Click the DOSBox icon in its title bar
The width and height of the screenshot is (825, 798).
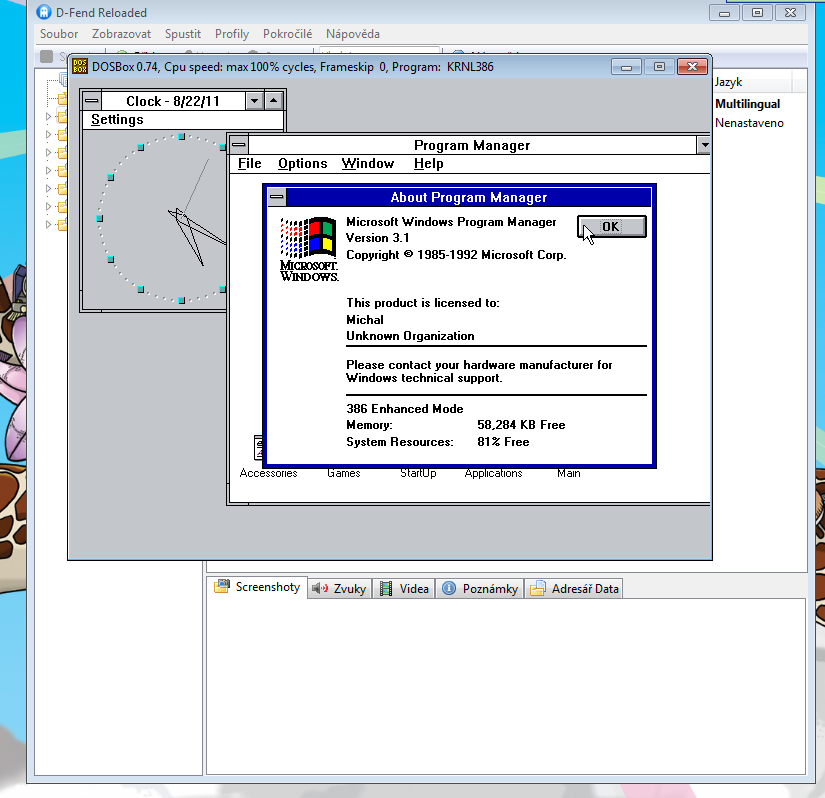(80, 67)
